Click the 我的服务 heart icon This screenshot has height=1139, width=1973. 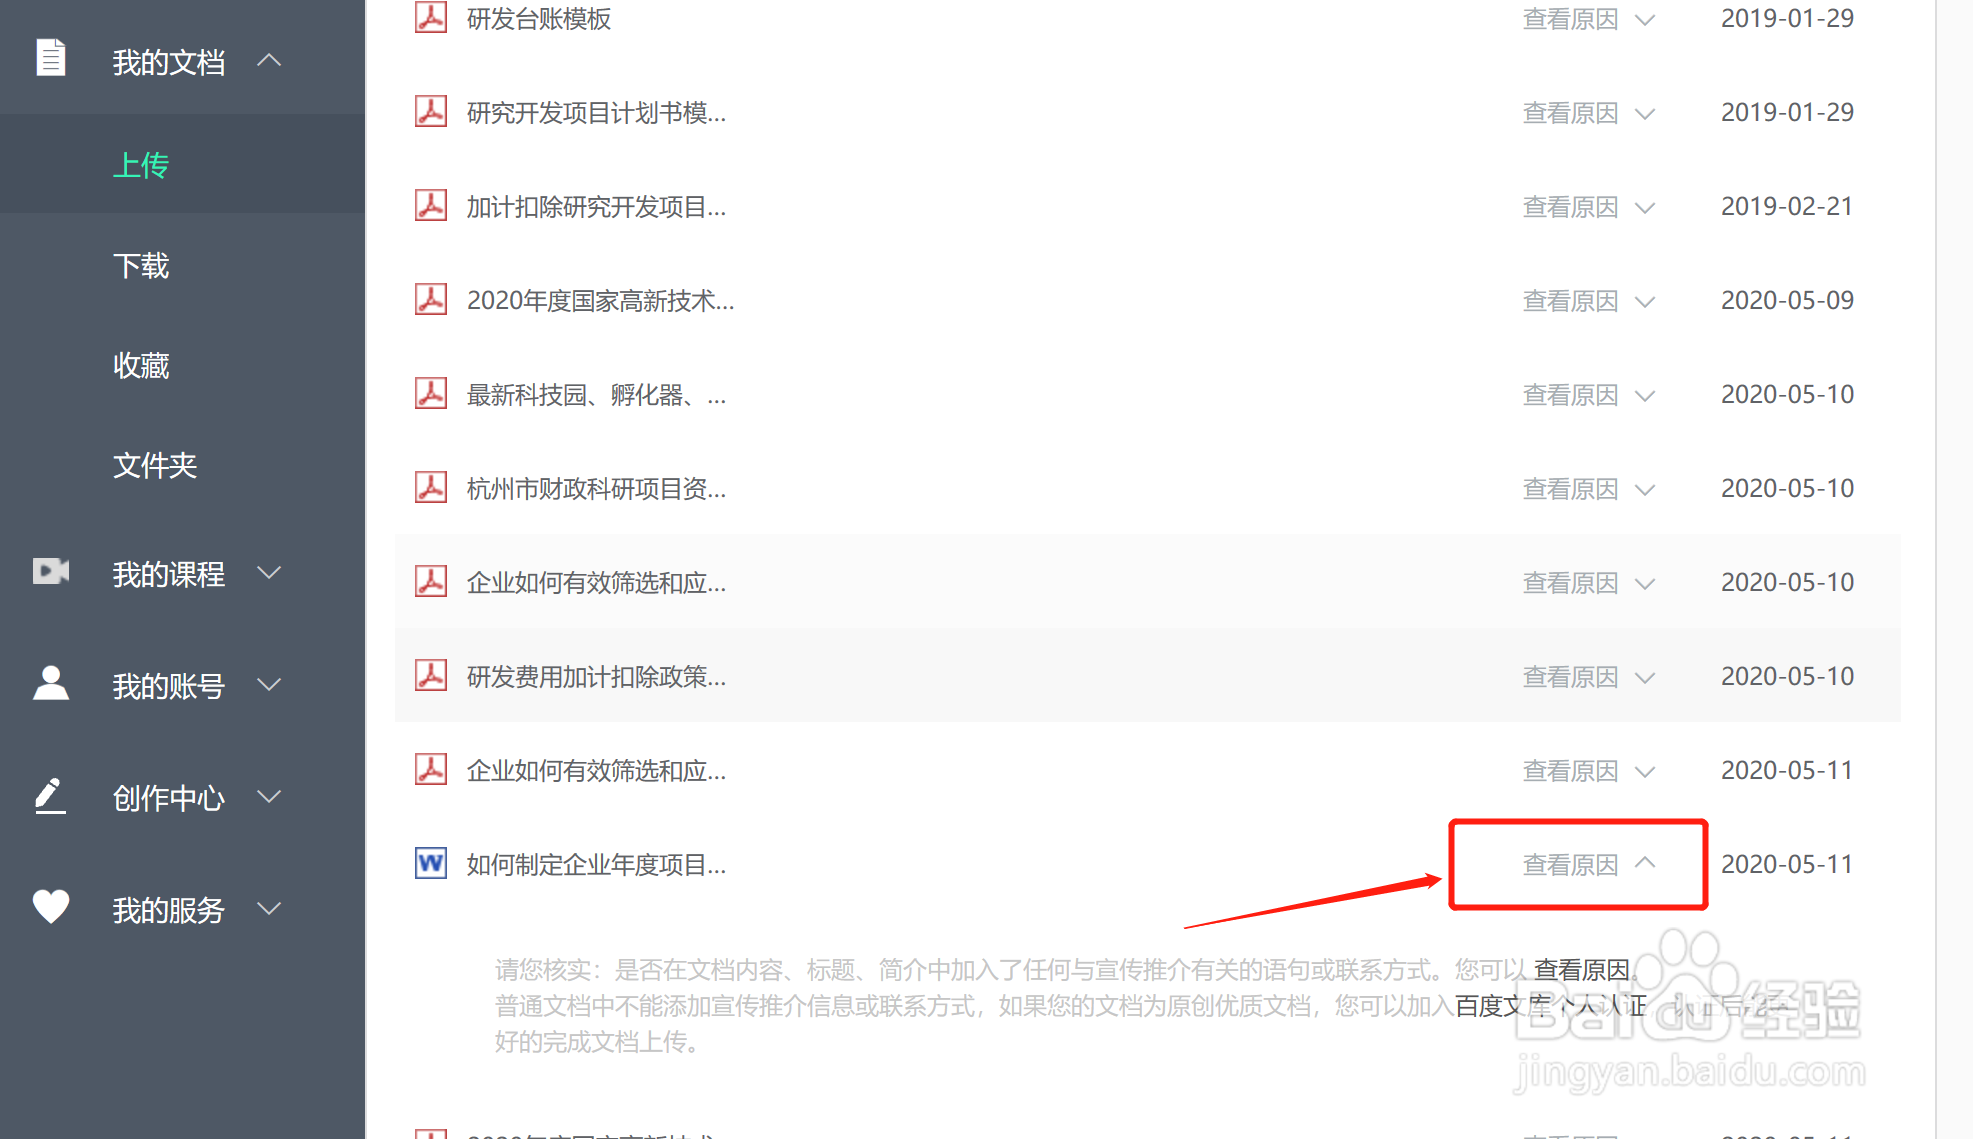tap(51, 906)
